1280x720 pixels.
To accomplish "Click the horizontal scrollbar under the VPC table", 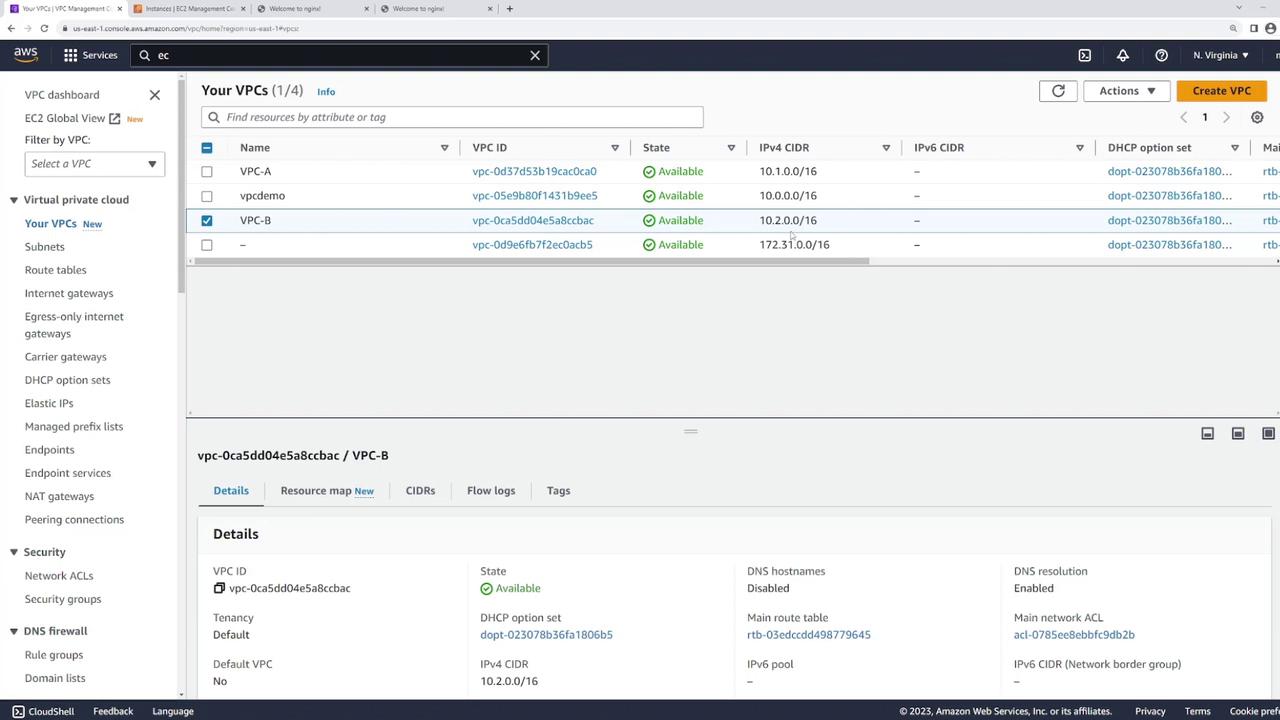I will click(530, 262).
